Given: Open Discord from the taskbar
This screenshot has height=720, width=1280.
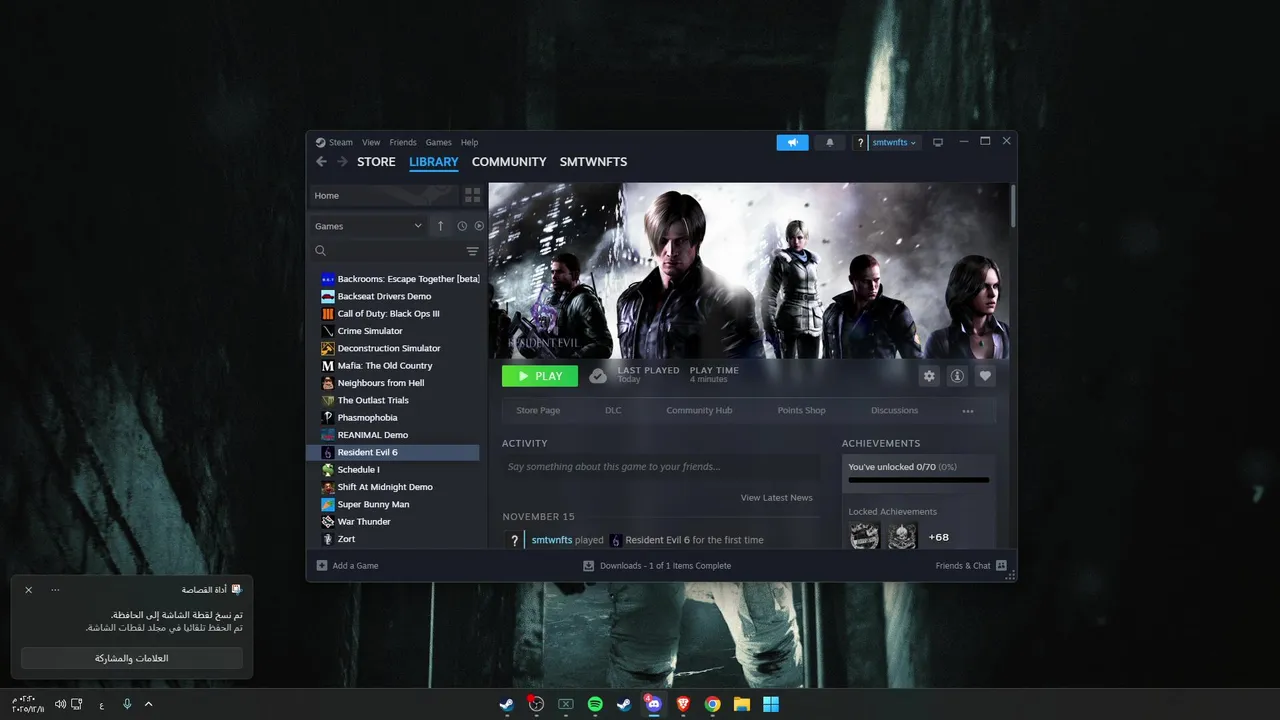Looking at the screenshot, I should point(654,704).
